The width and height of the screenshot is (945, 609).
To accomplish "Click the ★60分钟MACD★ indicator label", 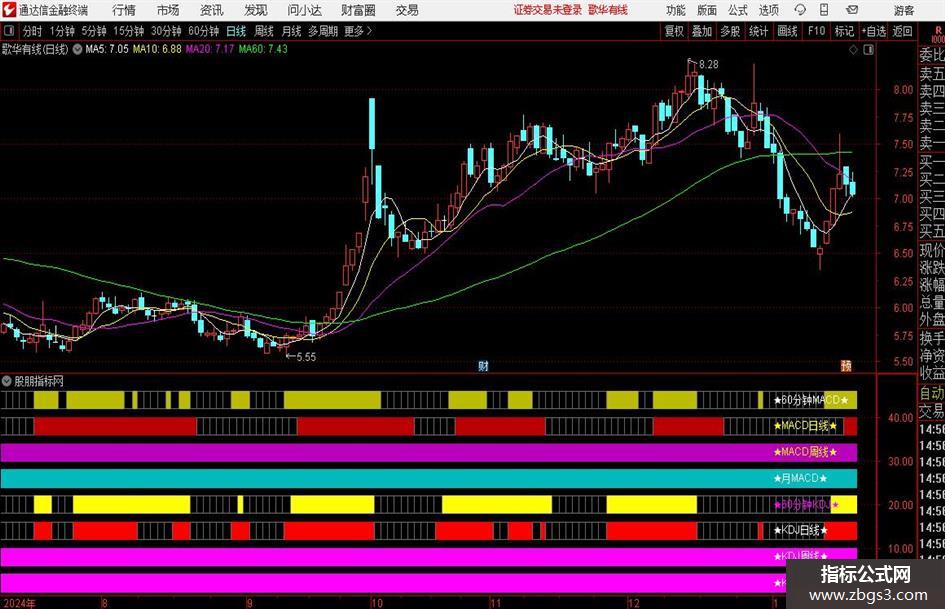I will click(x=811, y=400).
